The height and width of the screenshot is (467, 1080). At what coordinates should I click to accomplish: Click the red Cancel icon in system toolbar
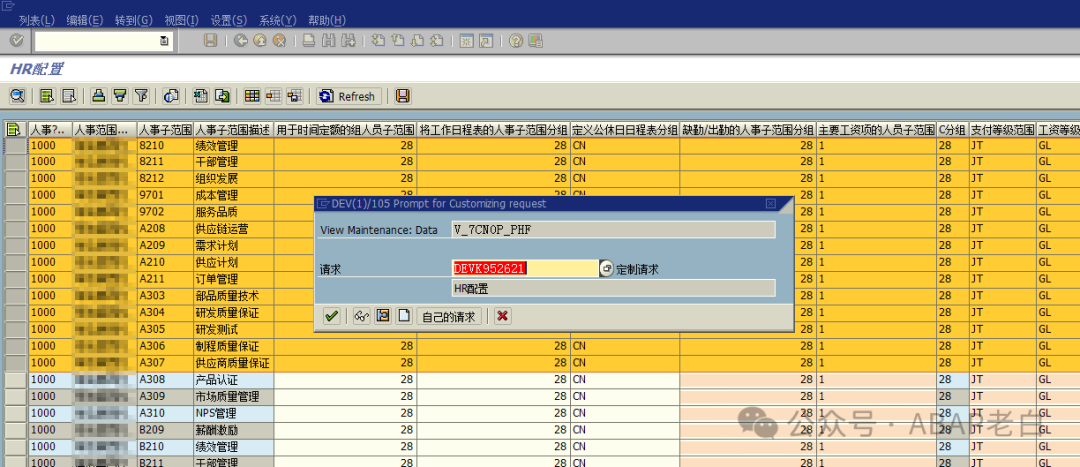click(x=279, y=41)
